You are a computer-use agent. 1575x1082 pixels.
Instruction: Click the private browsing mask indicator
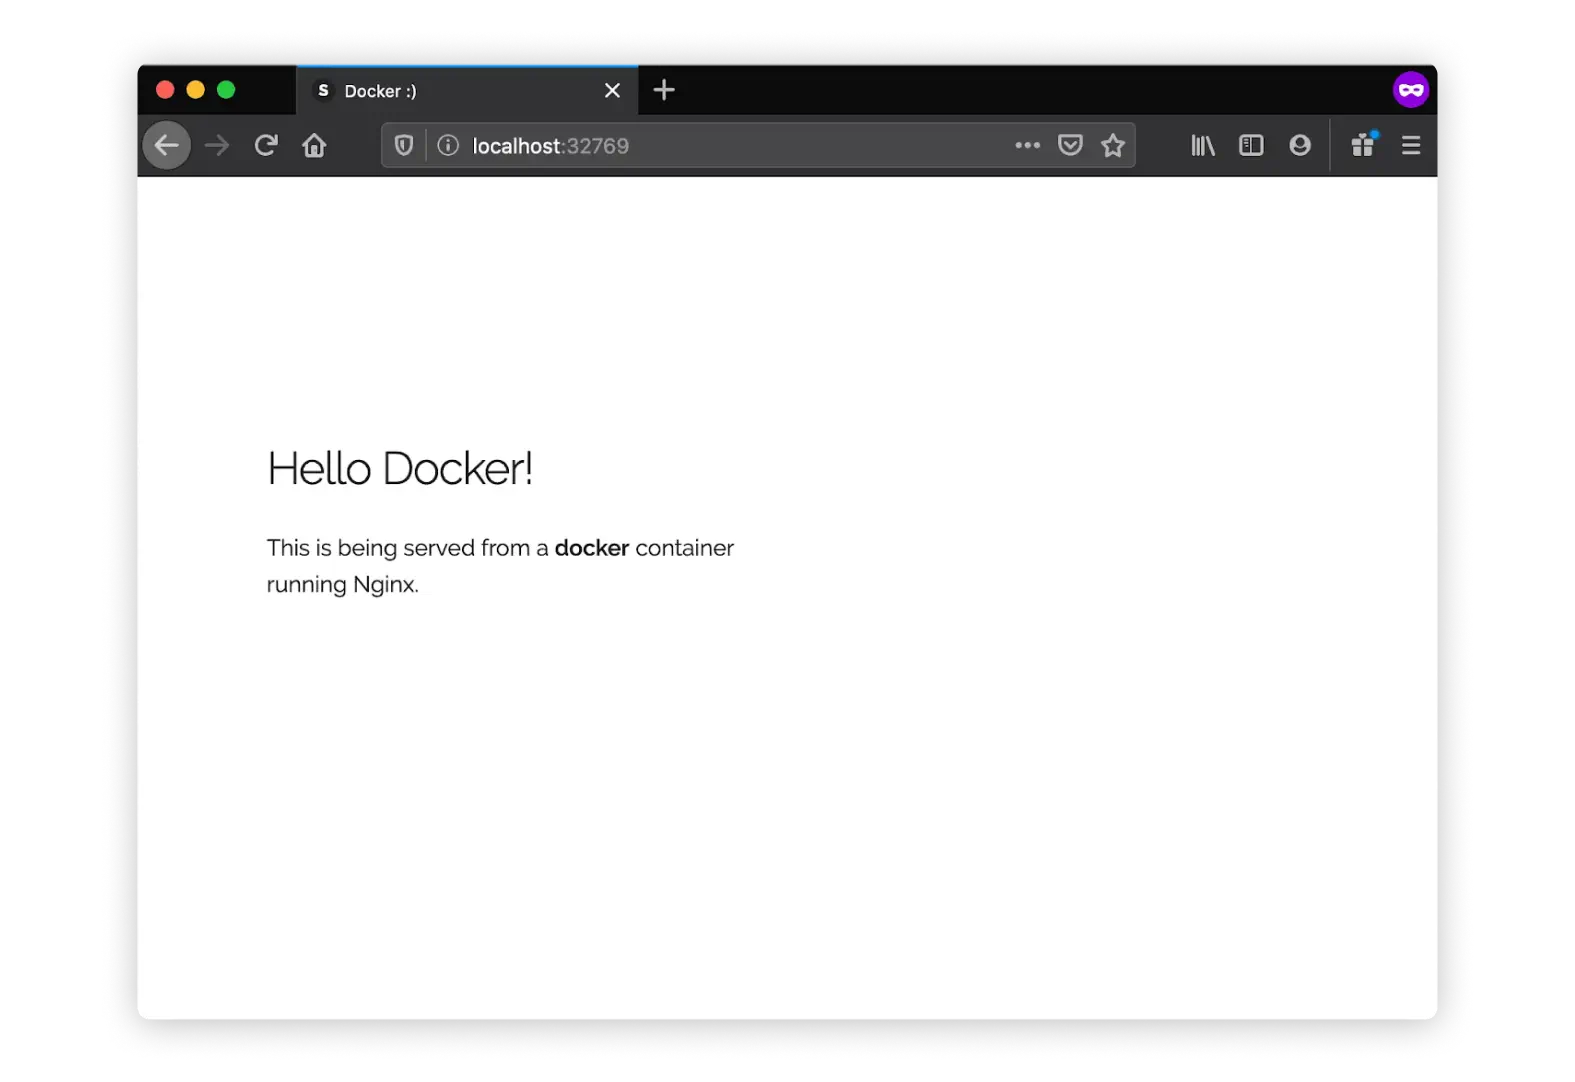(x=1410, y=90)
